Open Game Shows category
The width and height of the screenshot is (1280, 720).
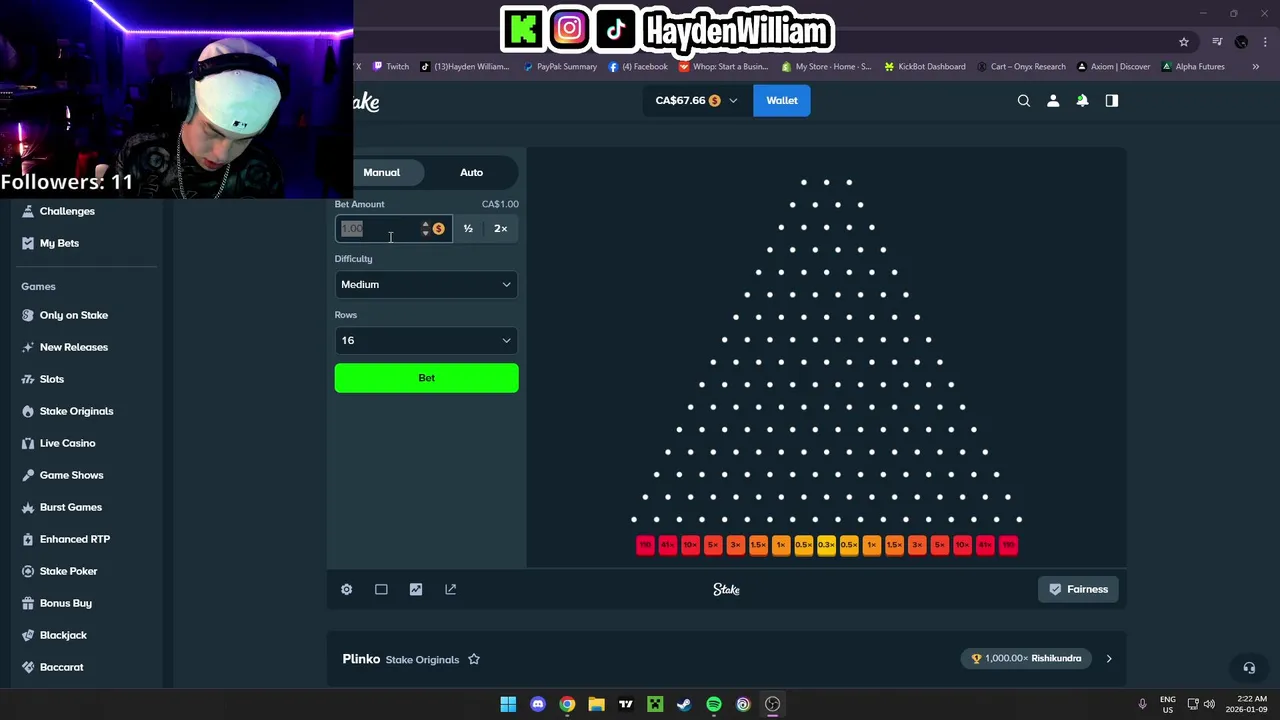71,475
